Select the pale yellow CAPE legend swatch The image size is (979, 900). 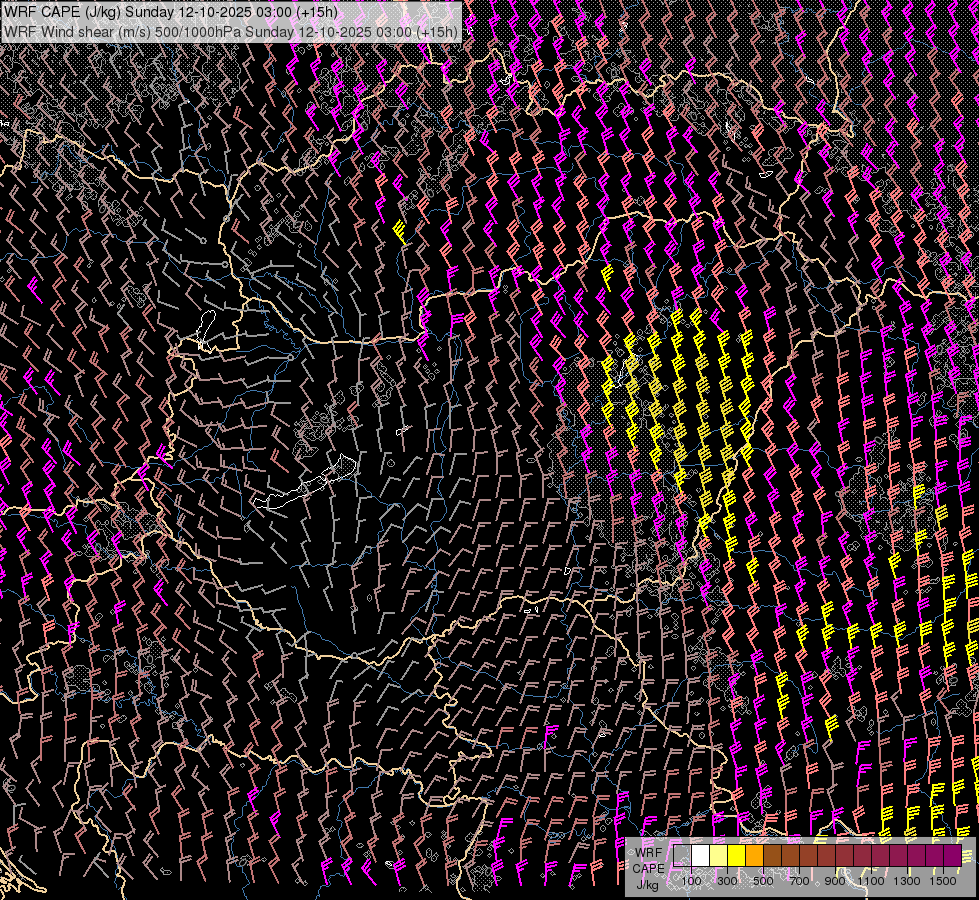click(718, 855)
